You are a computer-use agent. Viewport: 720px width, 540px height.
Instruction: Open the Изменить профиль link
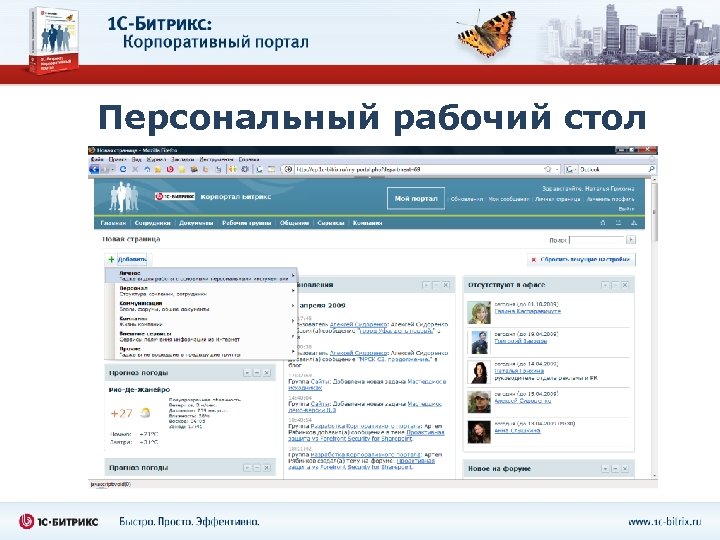[x=610, y=199]
